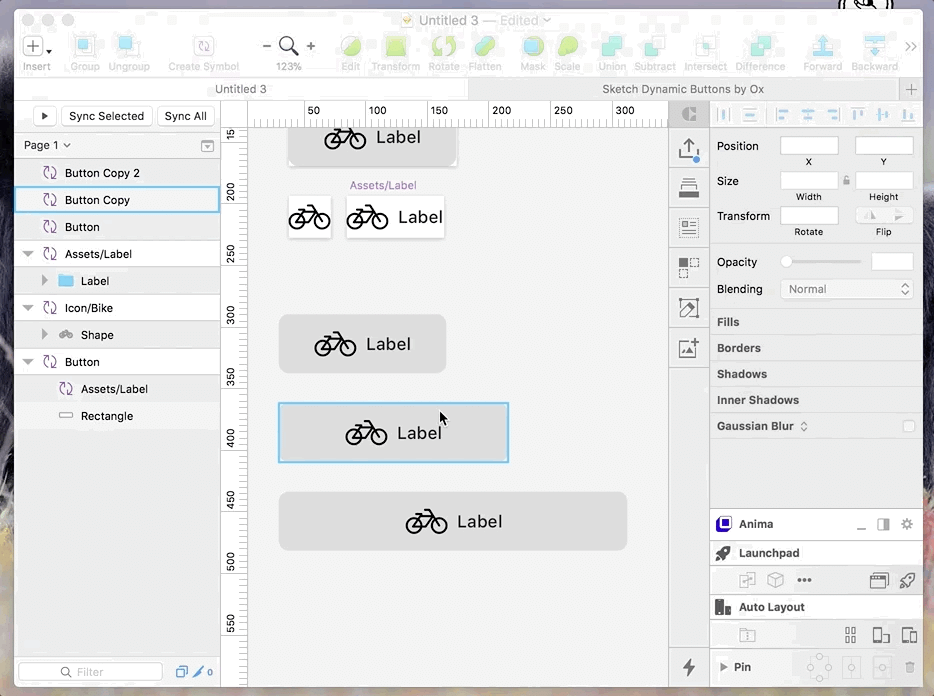The height and width of the screenshot is (696, 934).
Task: Select the Rotate tool
Action: pyautogui.click(x=444, y=46)
